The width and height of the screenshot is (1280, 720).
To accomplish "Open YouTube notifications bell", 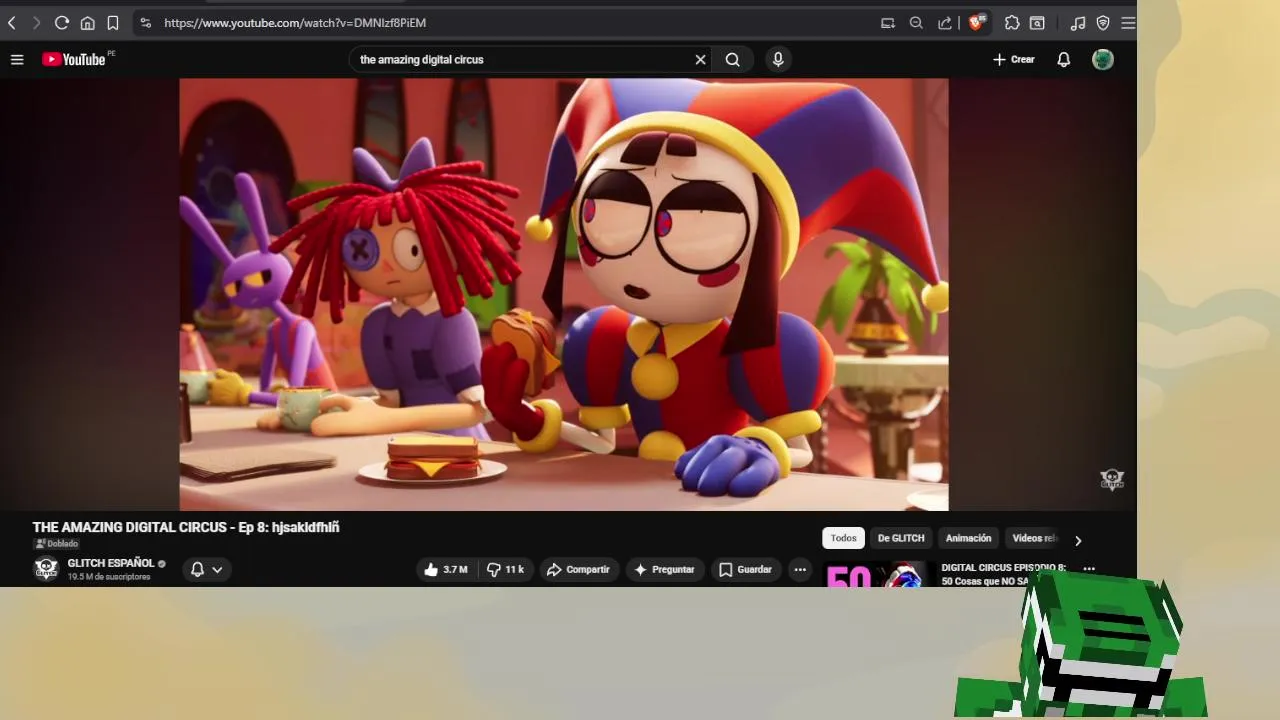I will pyautogui.click(x=1064, y=60).
